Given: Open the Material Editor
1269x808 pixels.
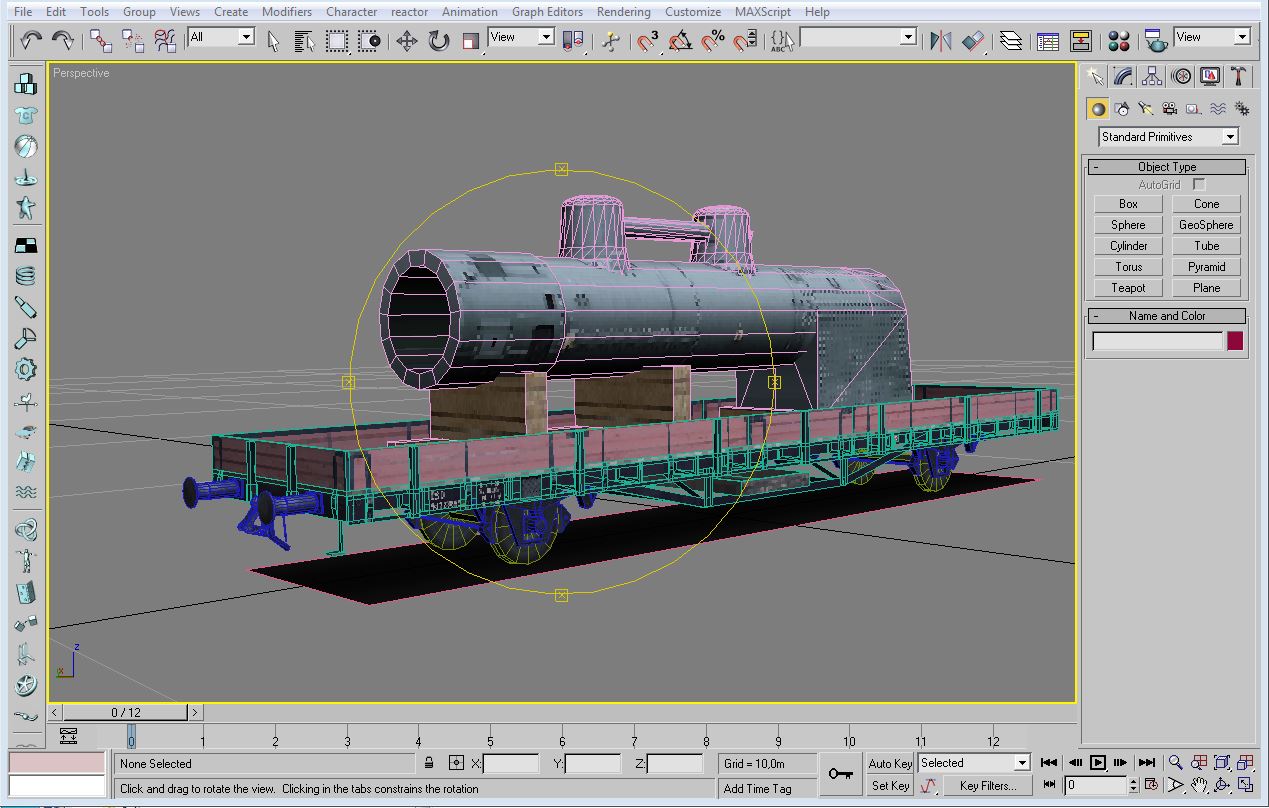Looking at the screenshot, I should point(1119,40).
